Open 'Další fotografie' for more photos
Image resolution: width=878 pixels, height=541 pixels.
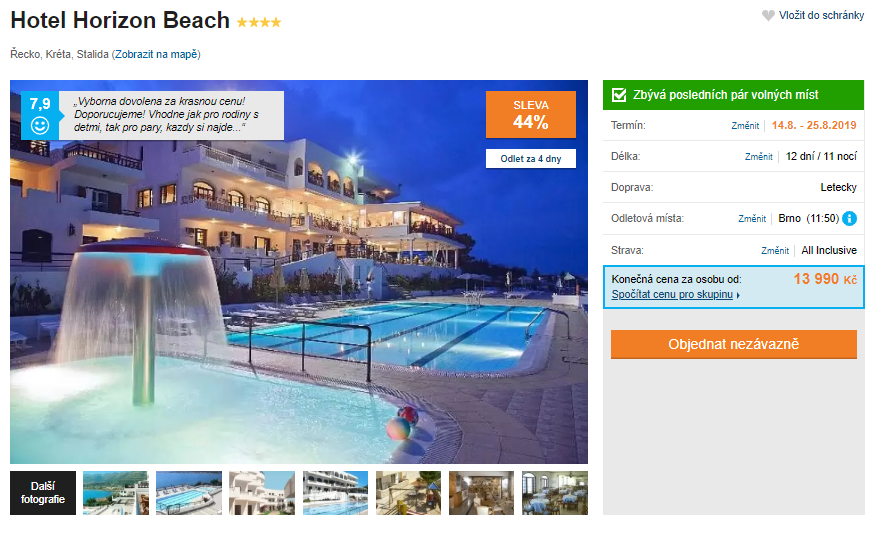point(43,493)
